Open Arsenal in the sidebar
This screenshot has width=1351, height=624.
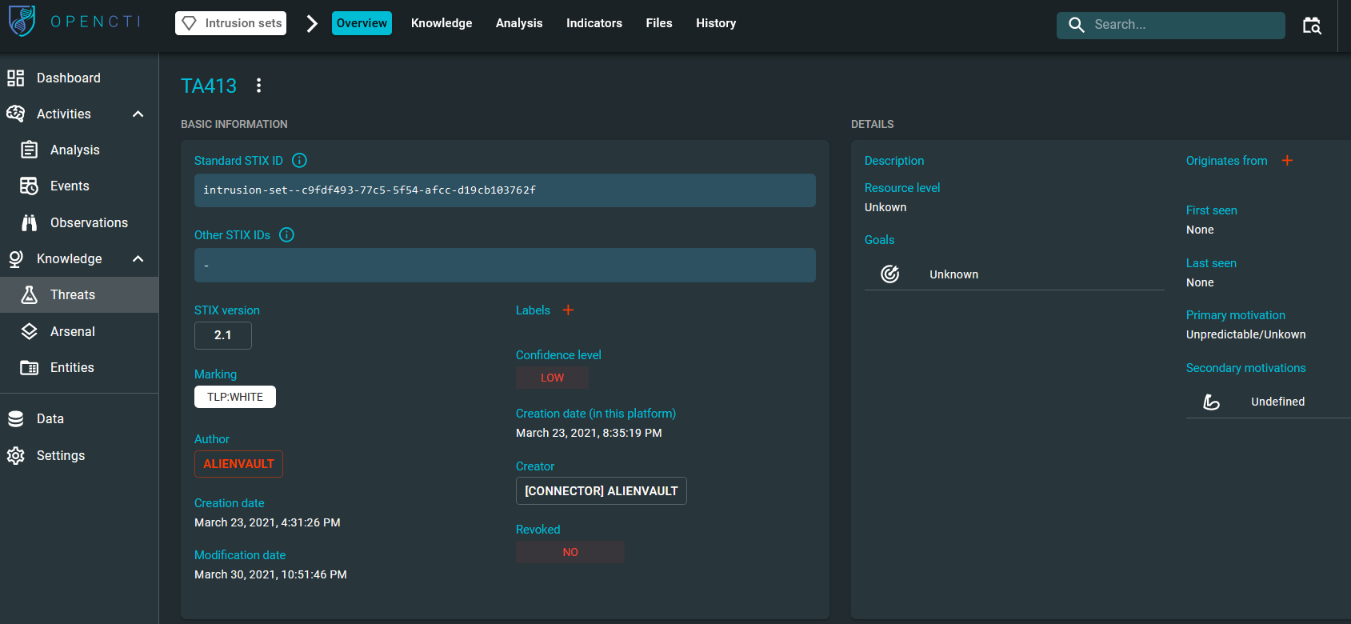79,331
